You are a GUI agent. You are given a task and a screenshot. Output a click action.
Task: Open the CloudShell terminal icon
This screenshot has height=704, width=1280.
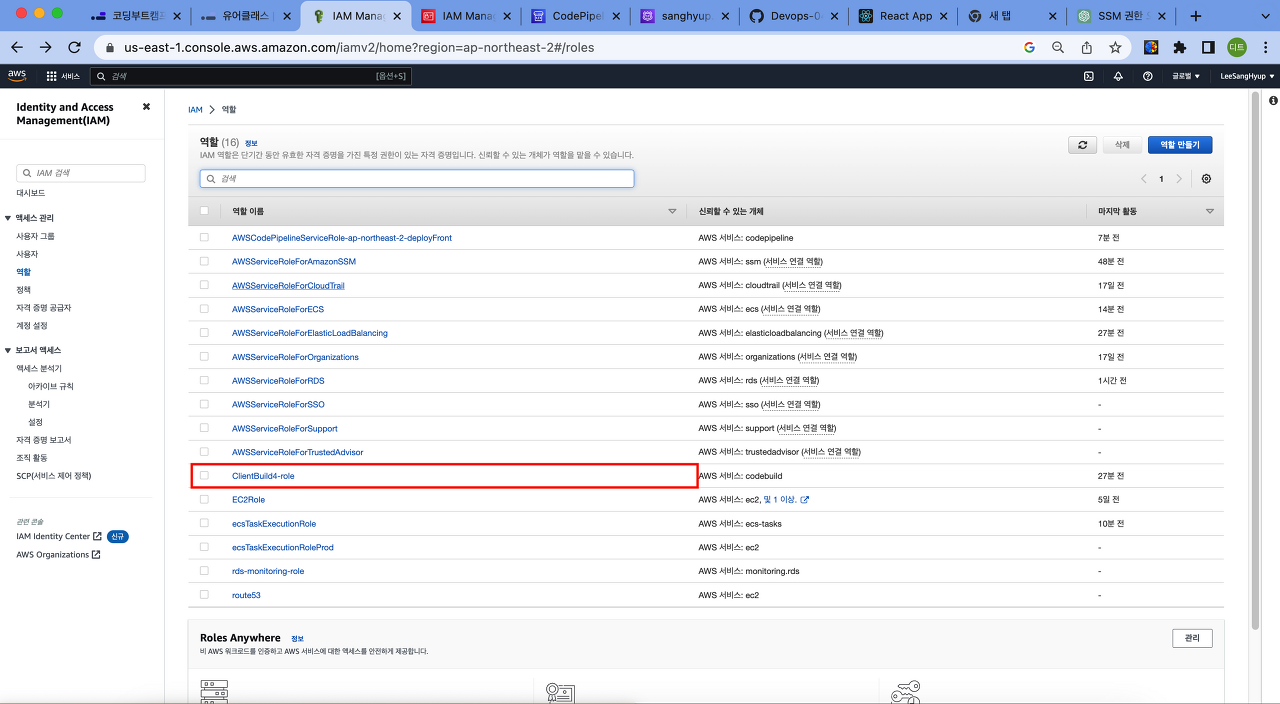coord(1089,76)
